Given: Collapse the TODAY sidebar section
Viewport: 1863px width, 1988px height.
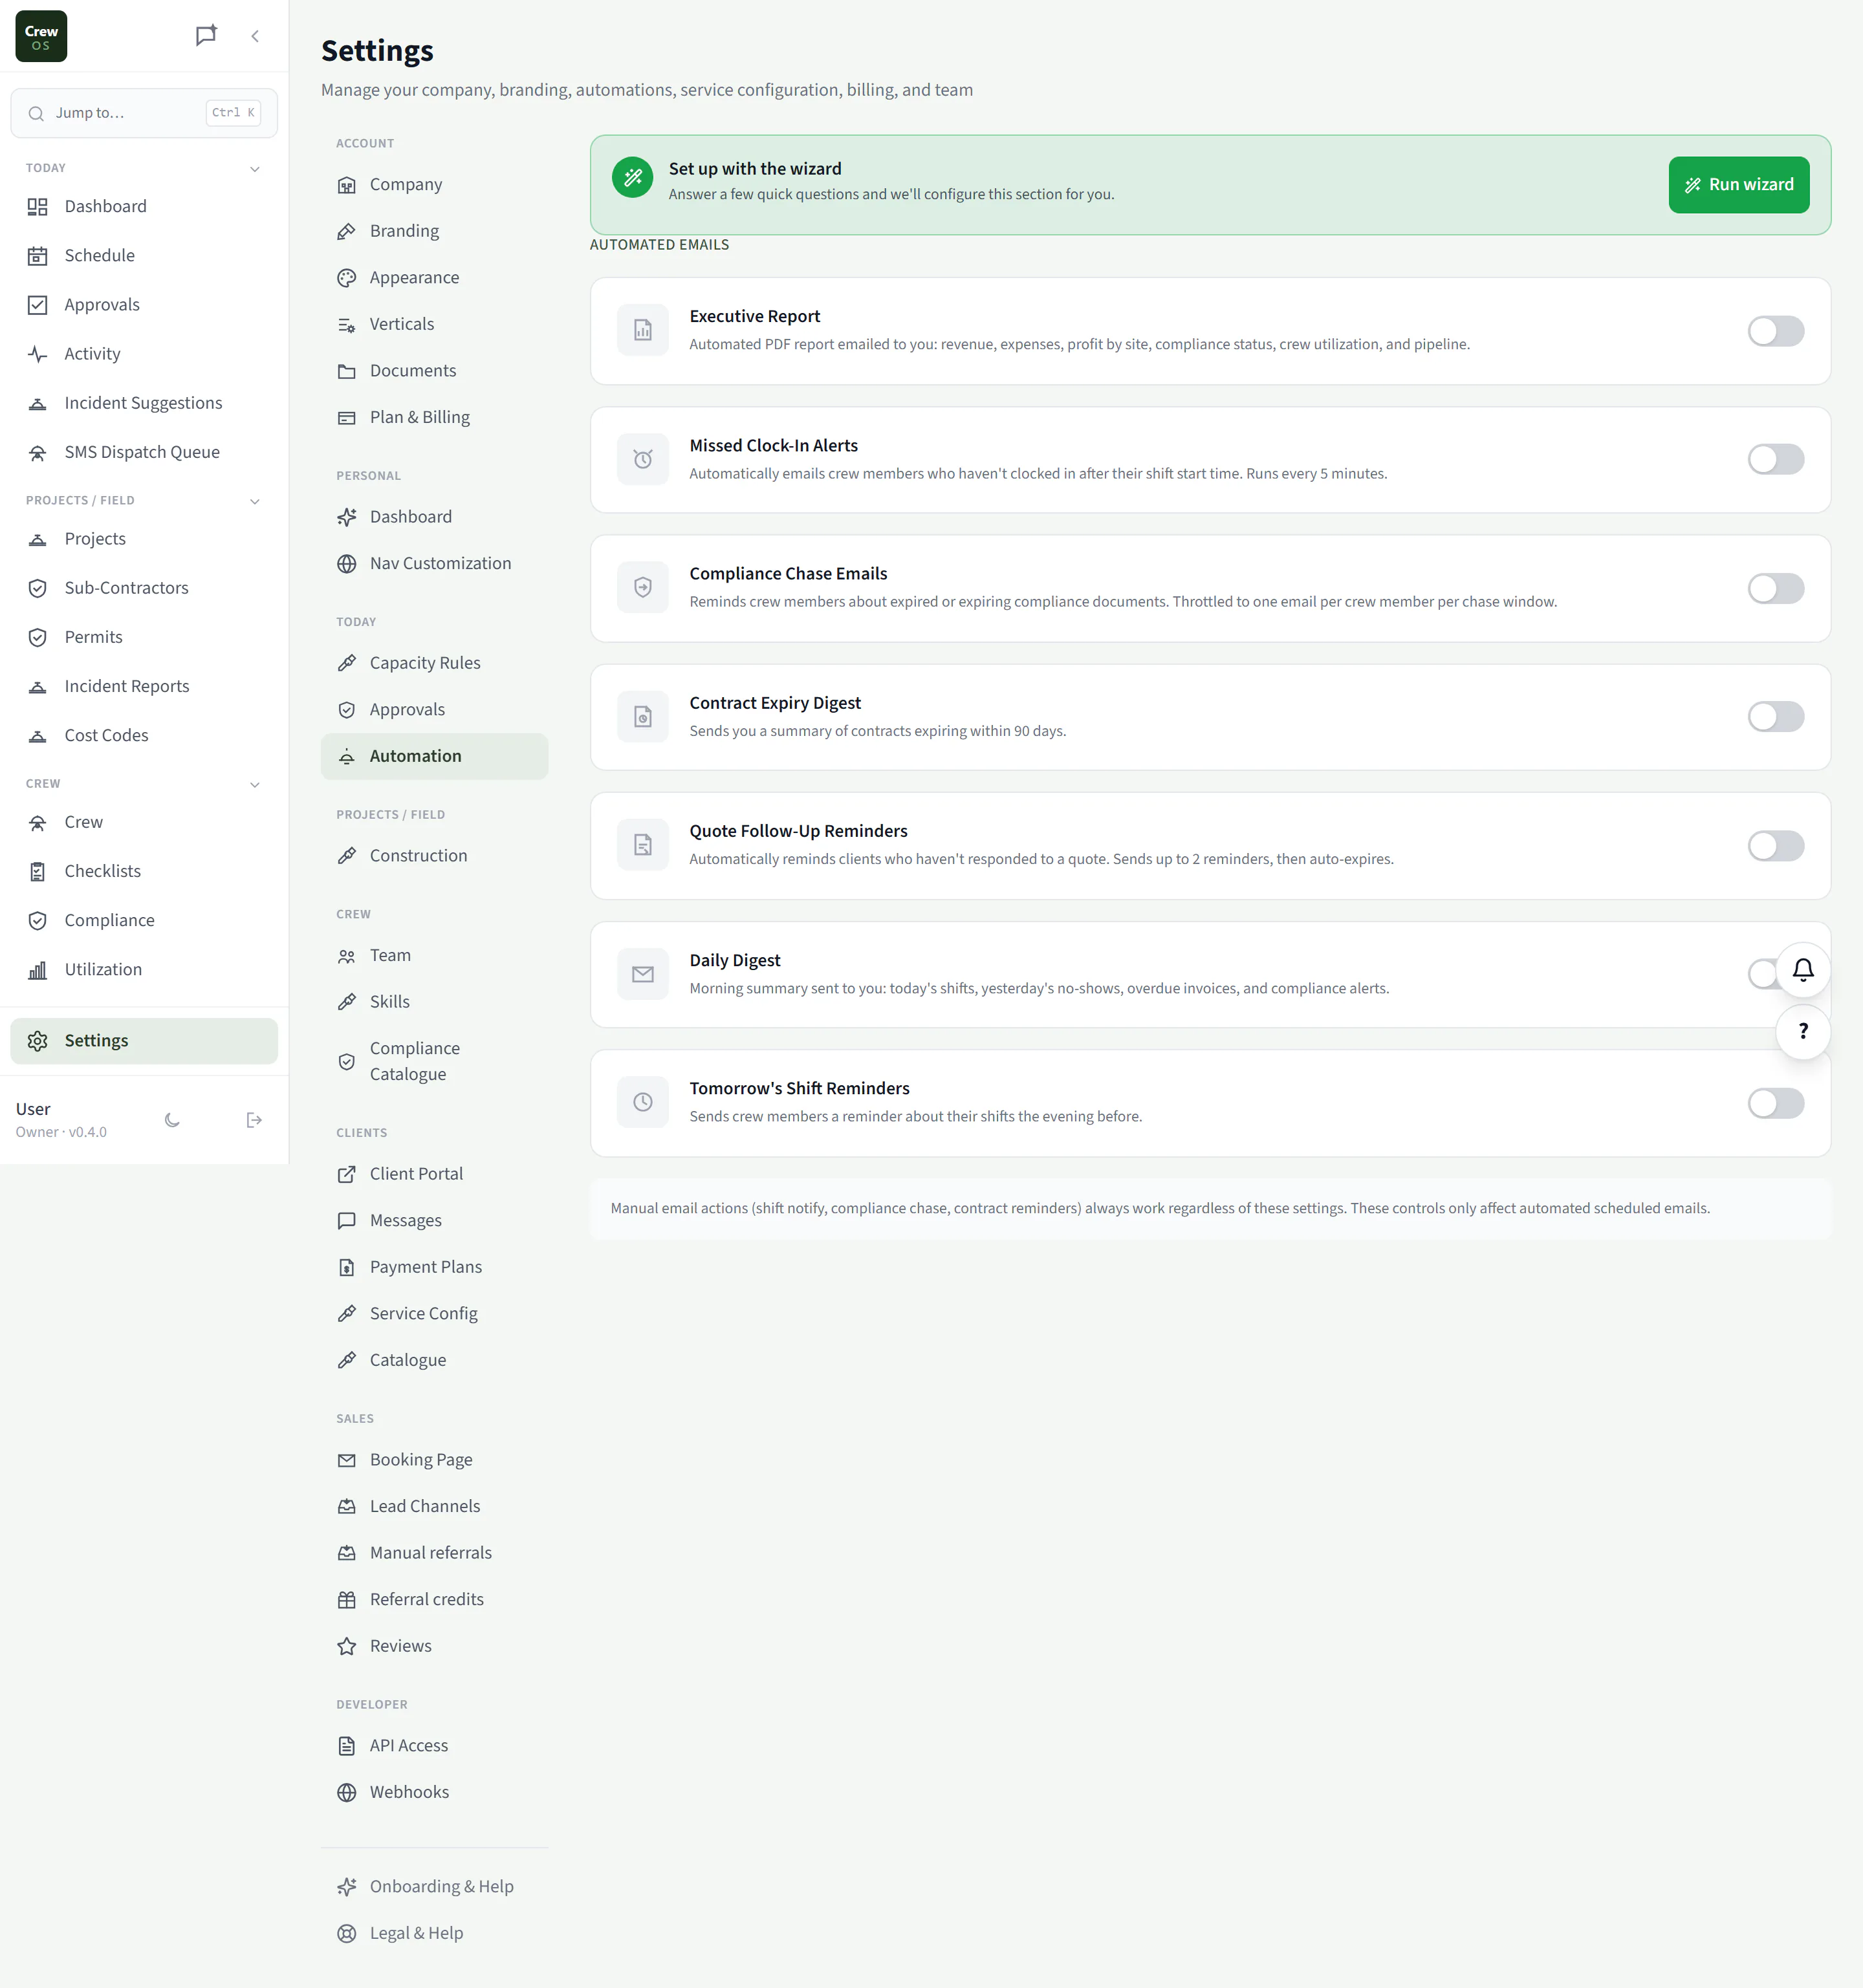Looking at the screenshot, I should 255,169.
